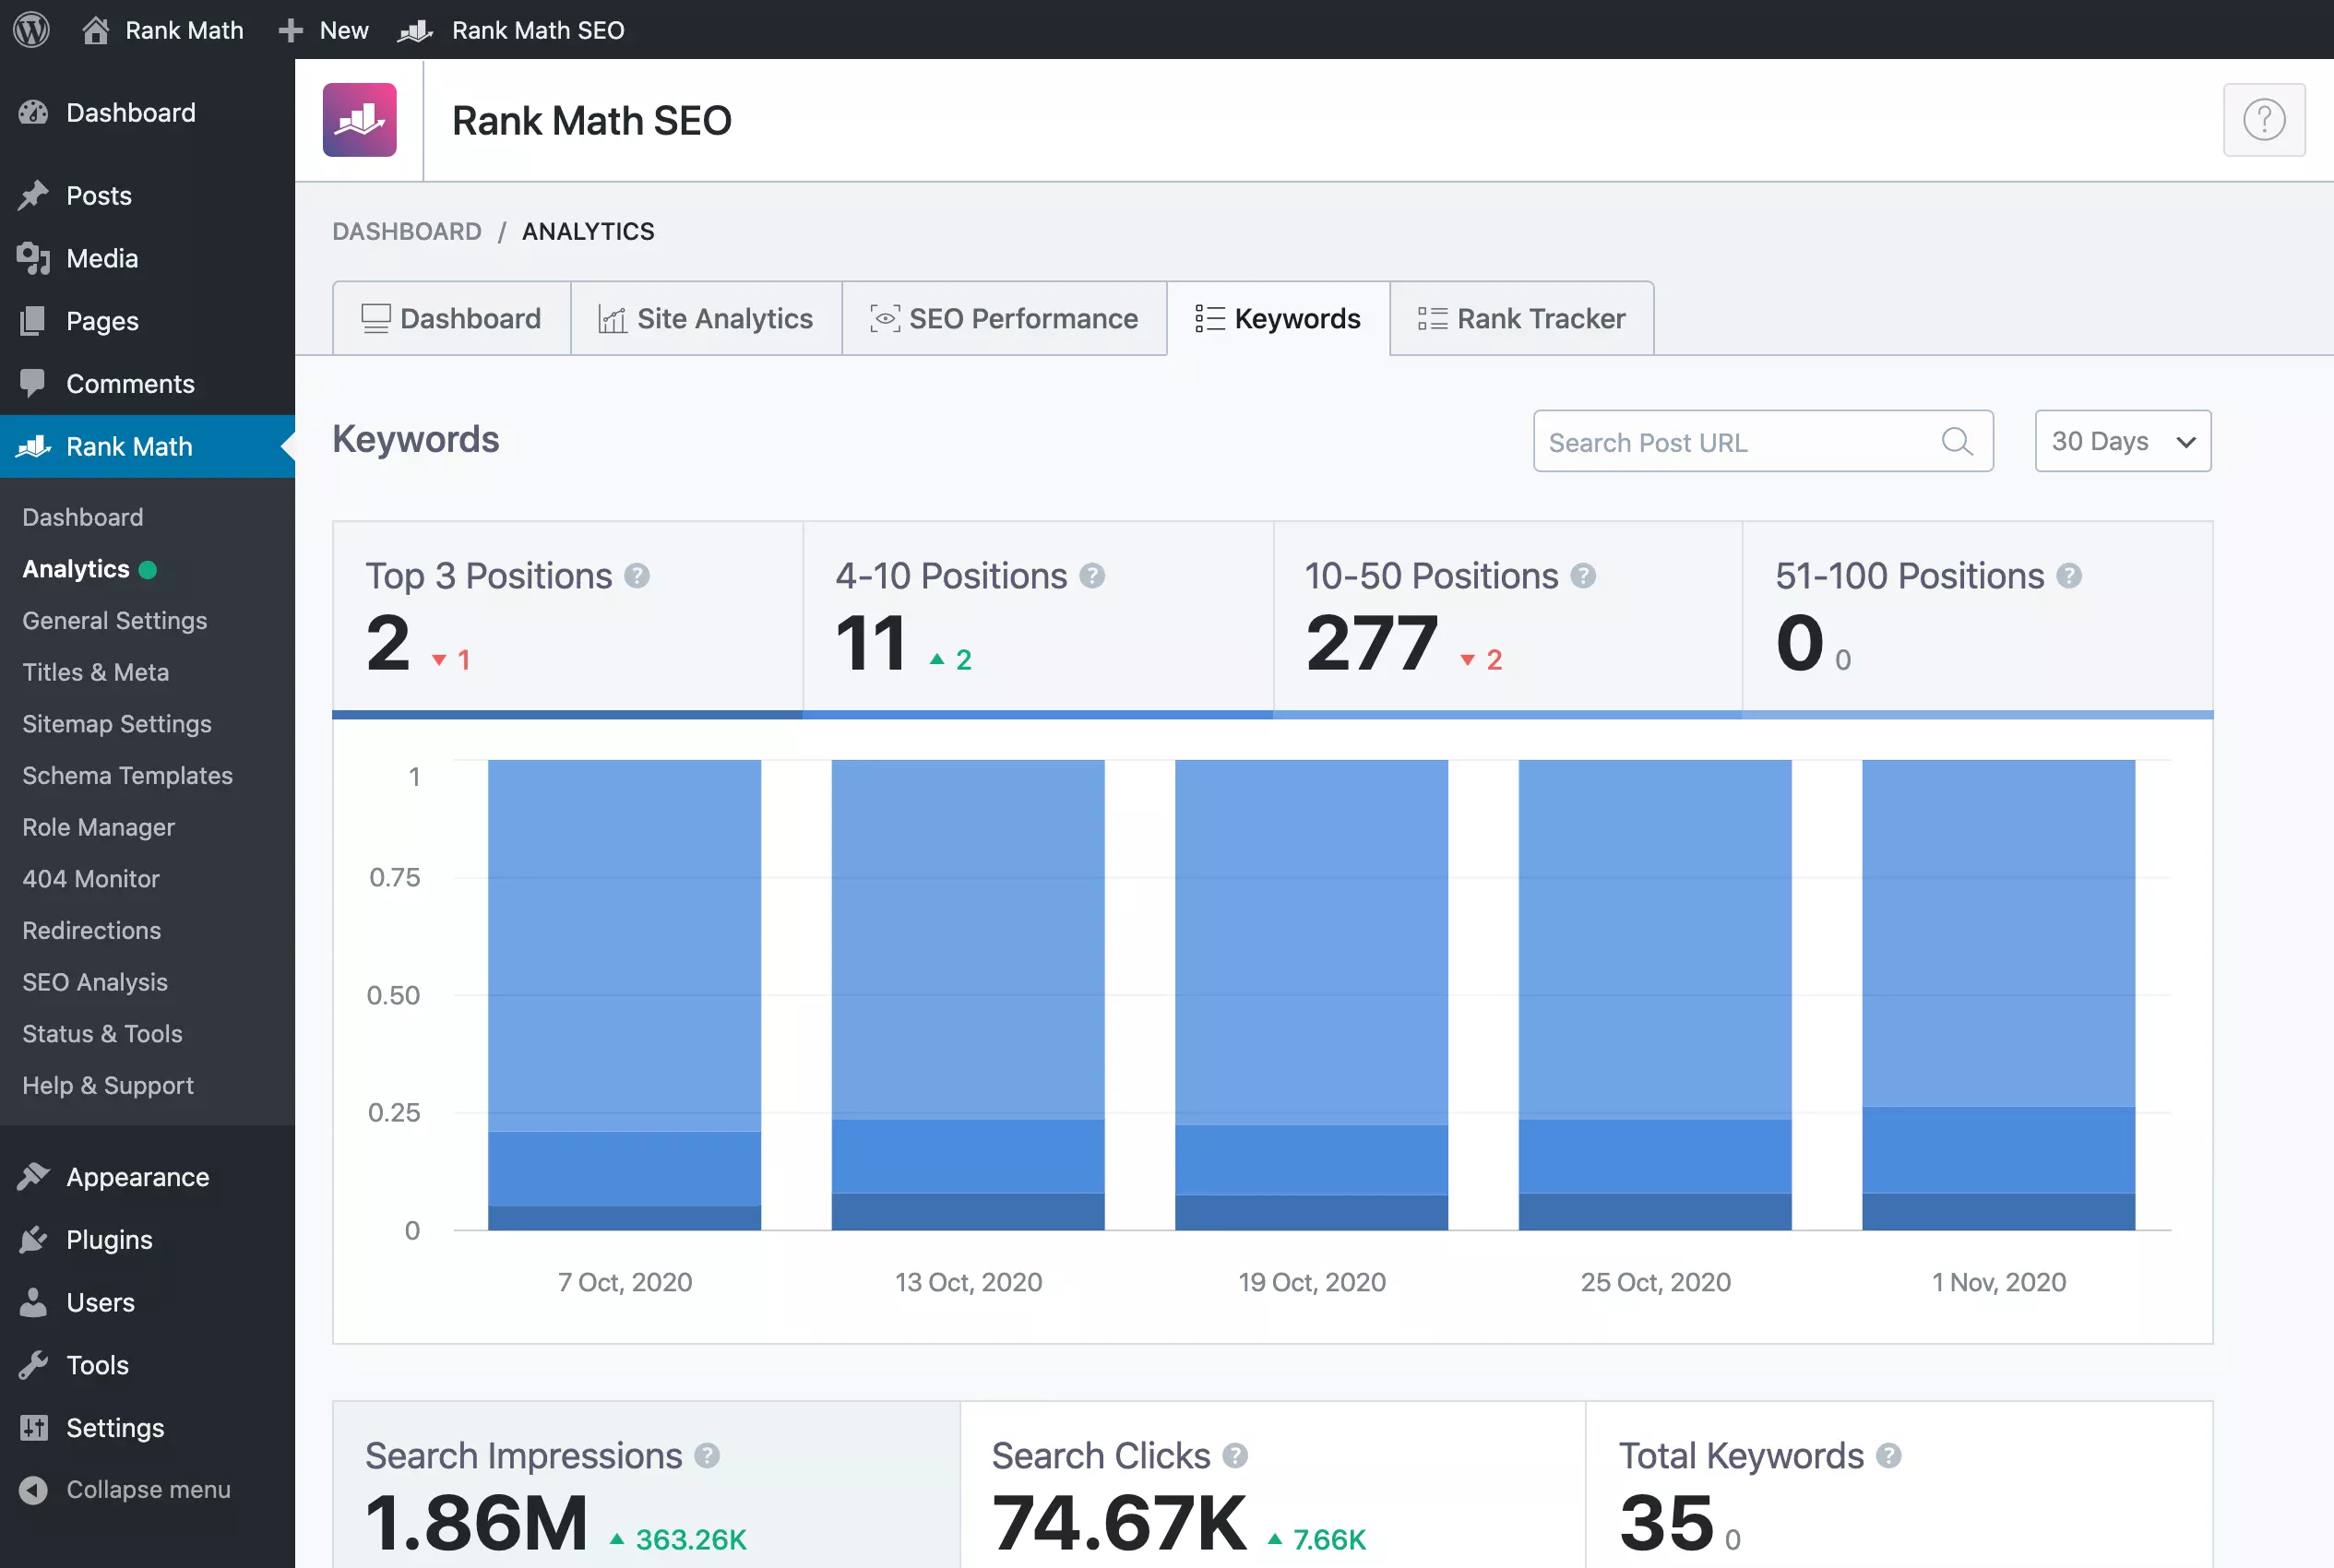Open Redirections in Rank Math submenu
The height and width of the screenshot is (1568, 2334).
coord(91,931)
